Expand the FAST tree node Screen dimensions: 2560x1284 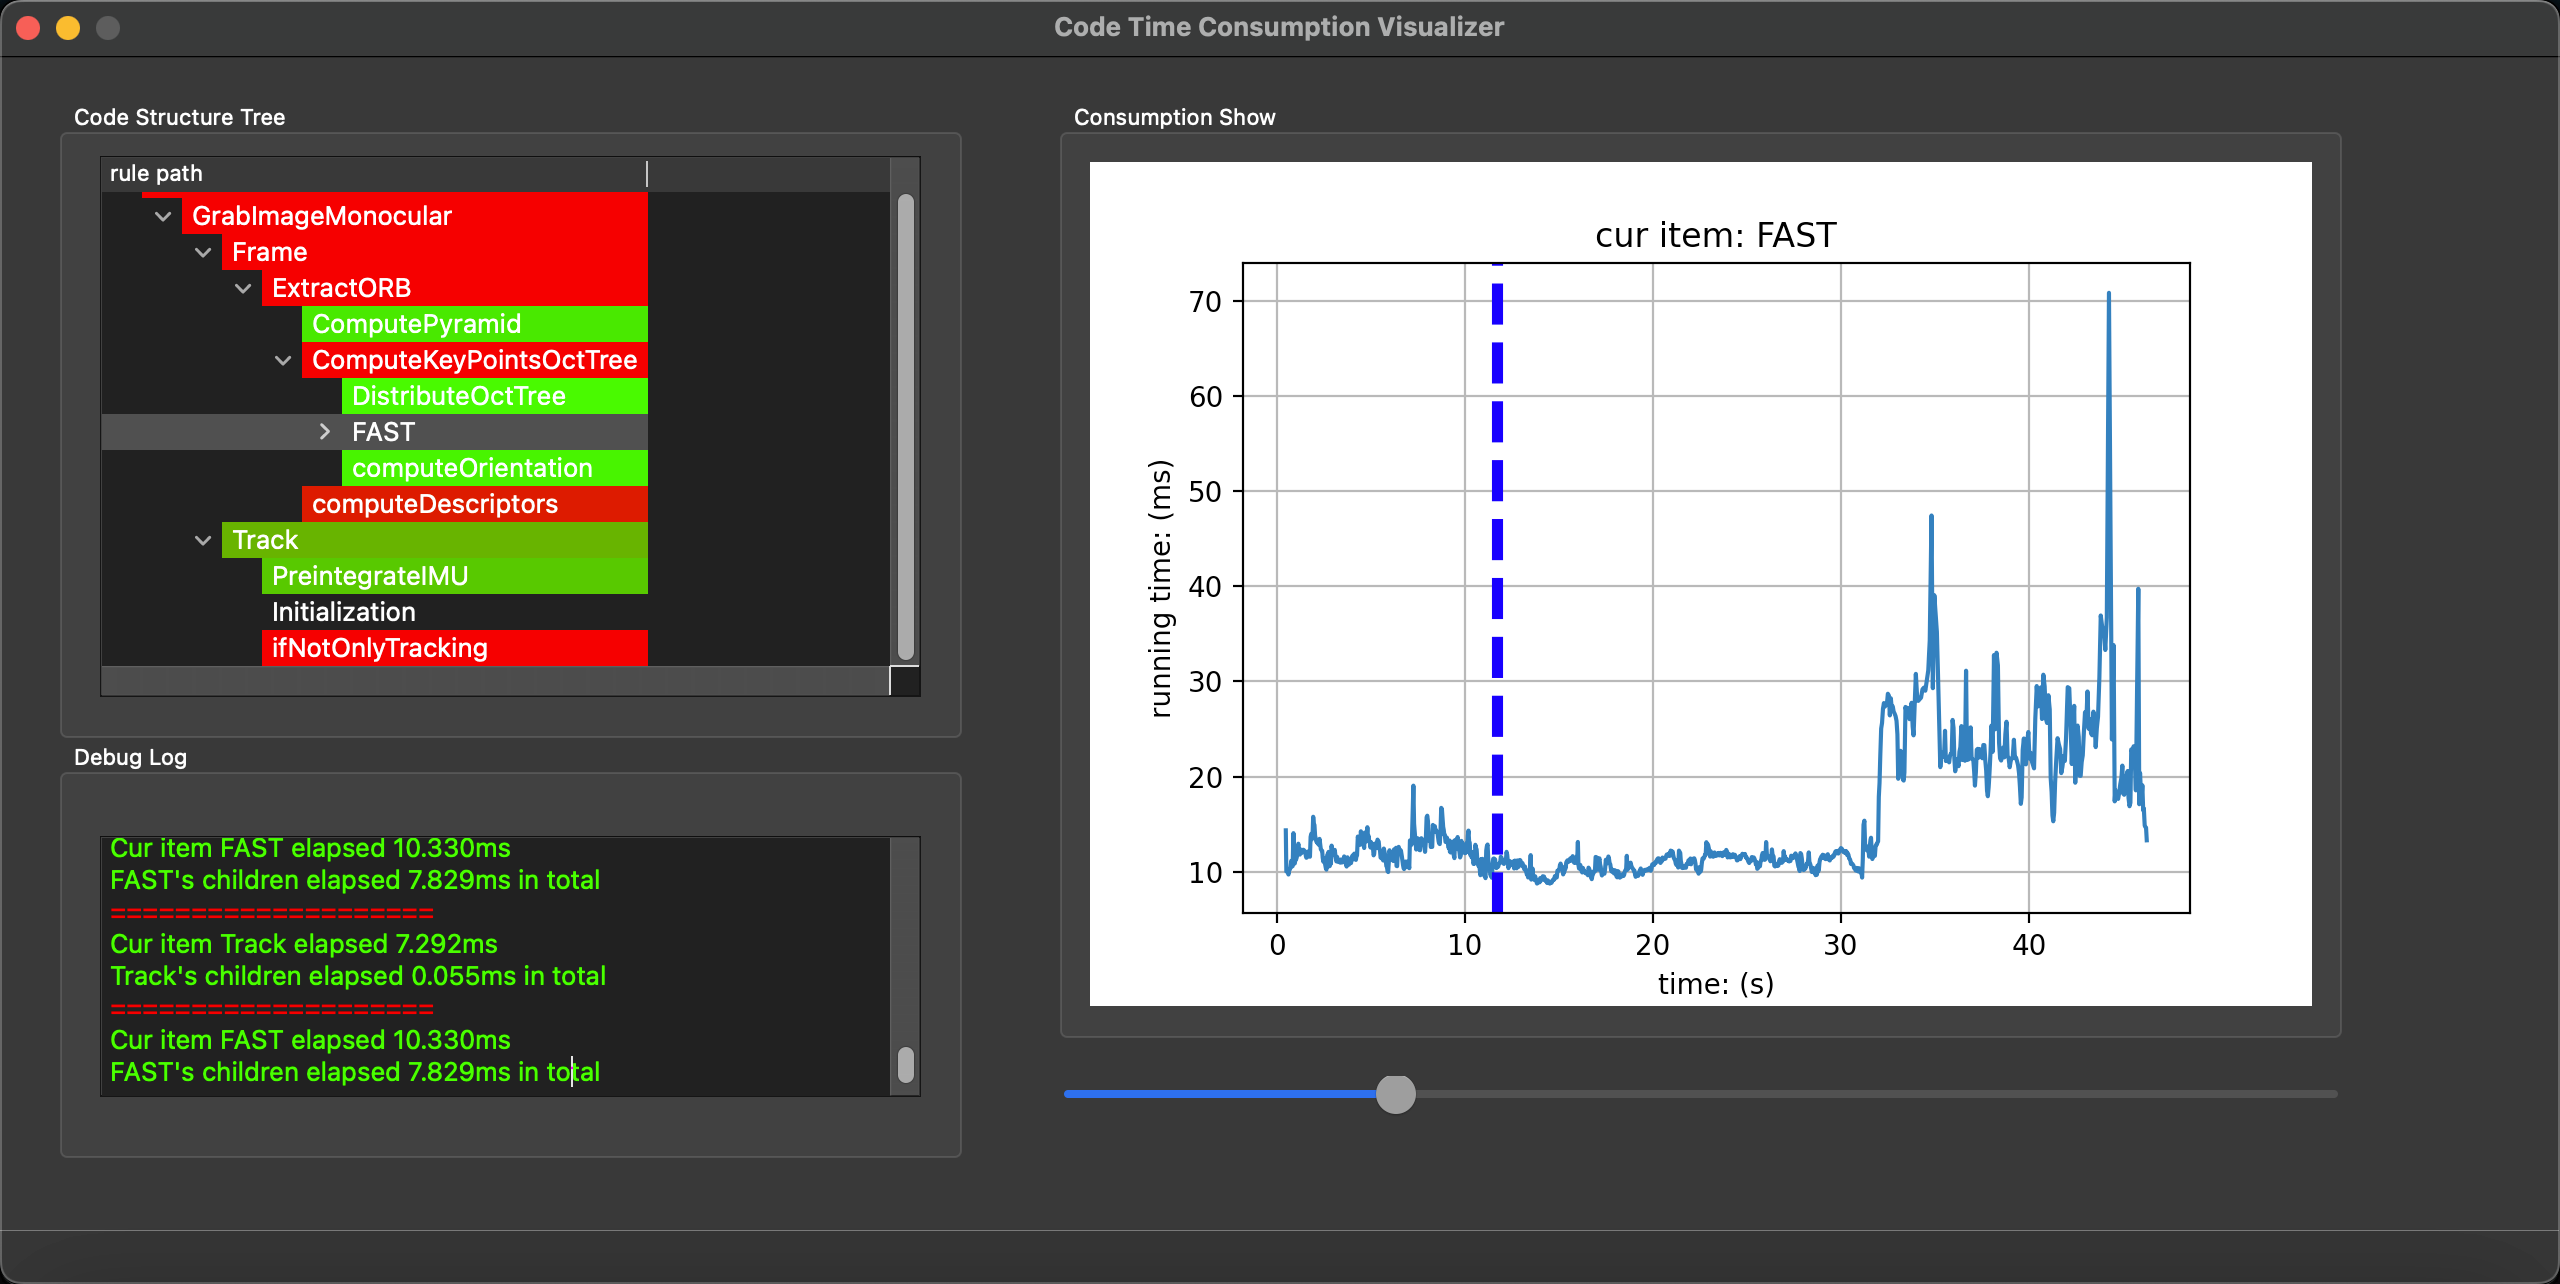click(x=324, y=432)
